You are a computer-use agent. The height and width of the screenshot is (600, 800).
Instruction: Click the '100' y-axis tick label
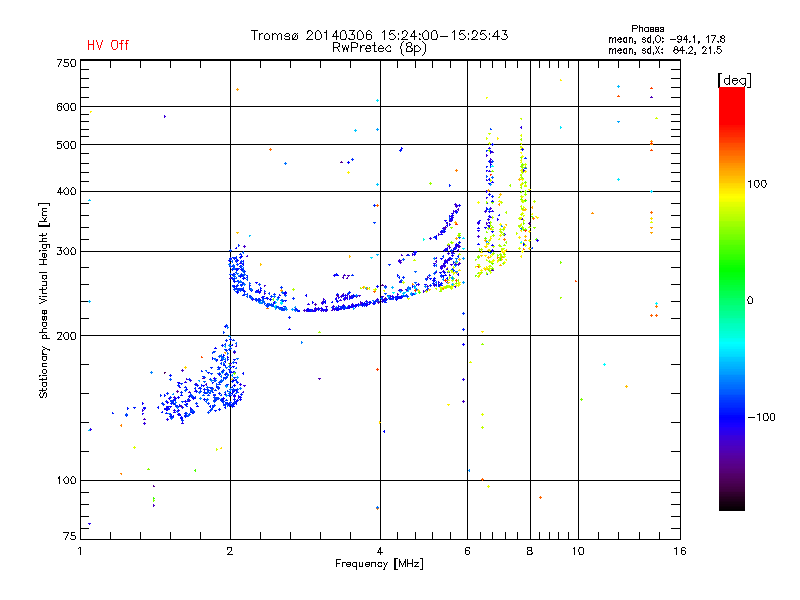[x=66, y=480]
